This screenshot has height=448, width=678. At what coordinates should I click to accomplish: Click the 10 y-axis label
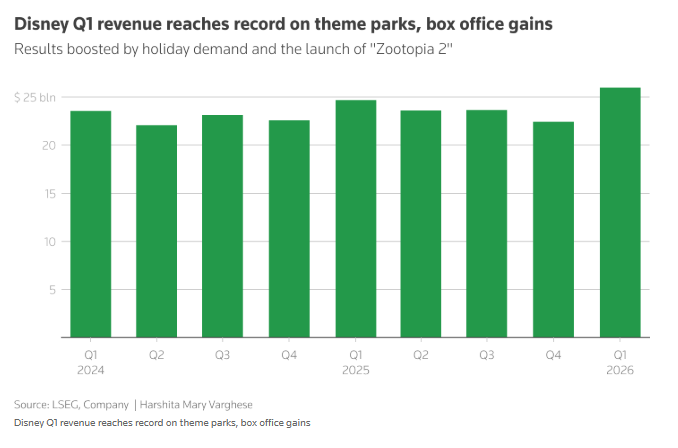(x=50, y=242)
